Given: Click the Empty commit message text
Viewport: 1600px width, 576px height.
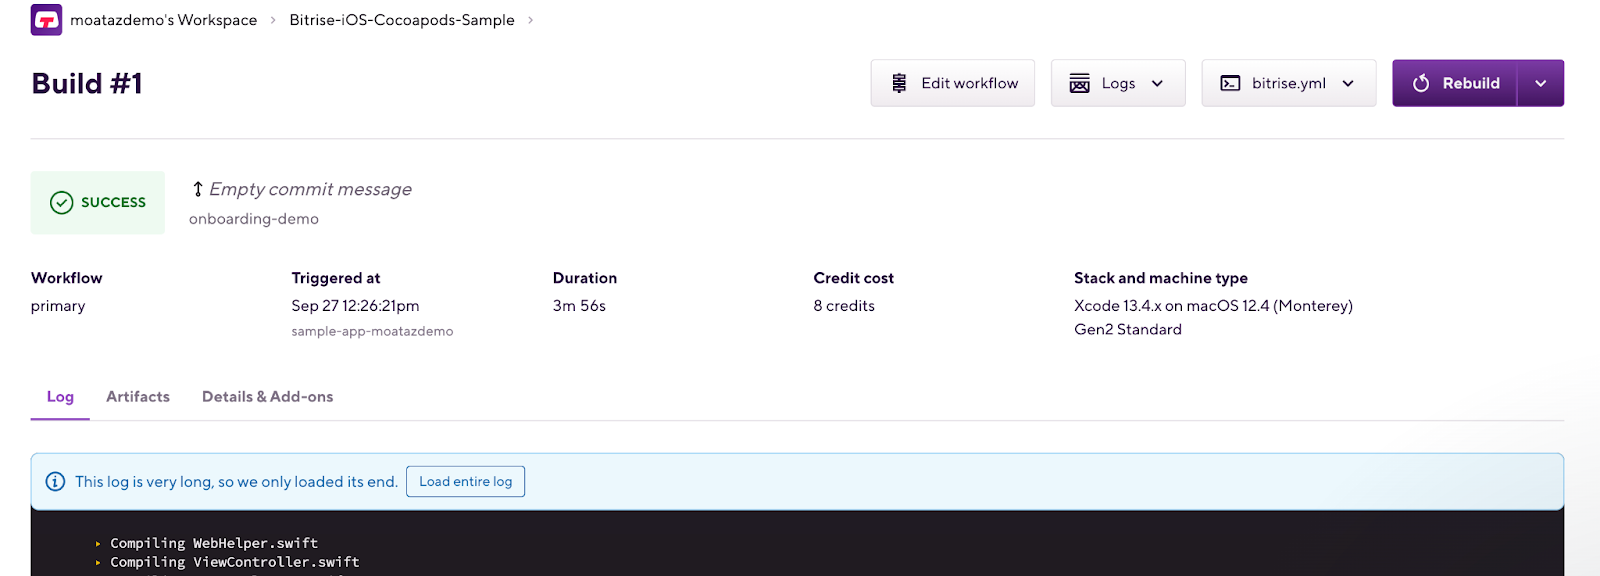Looking at the screenshot, I should [310, 189].
